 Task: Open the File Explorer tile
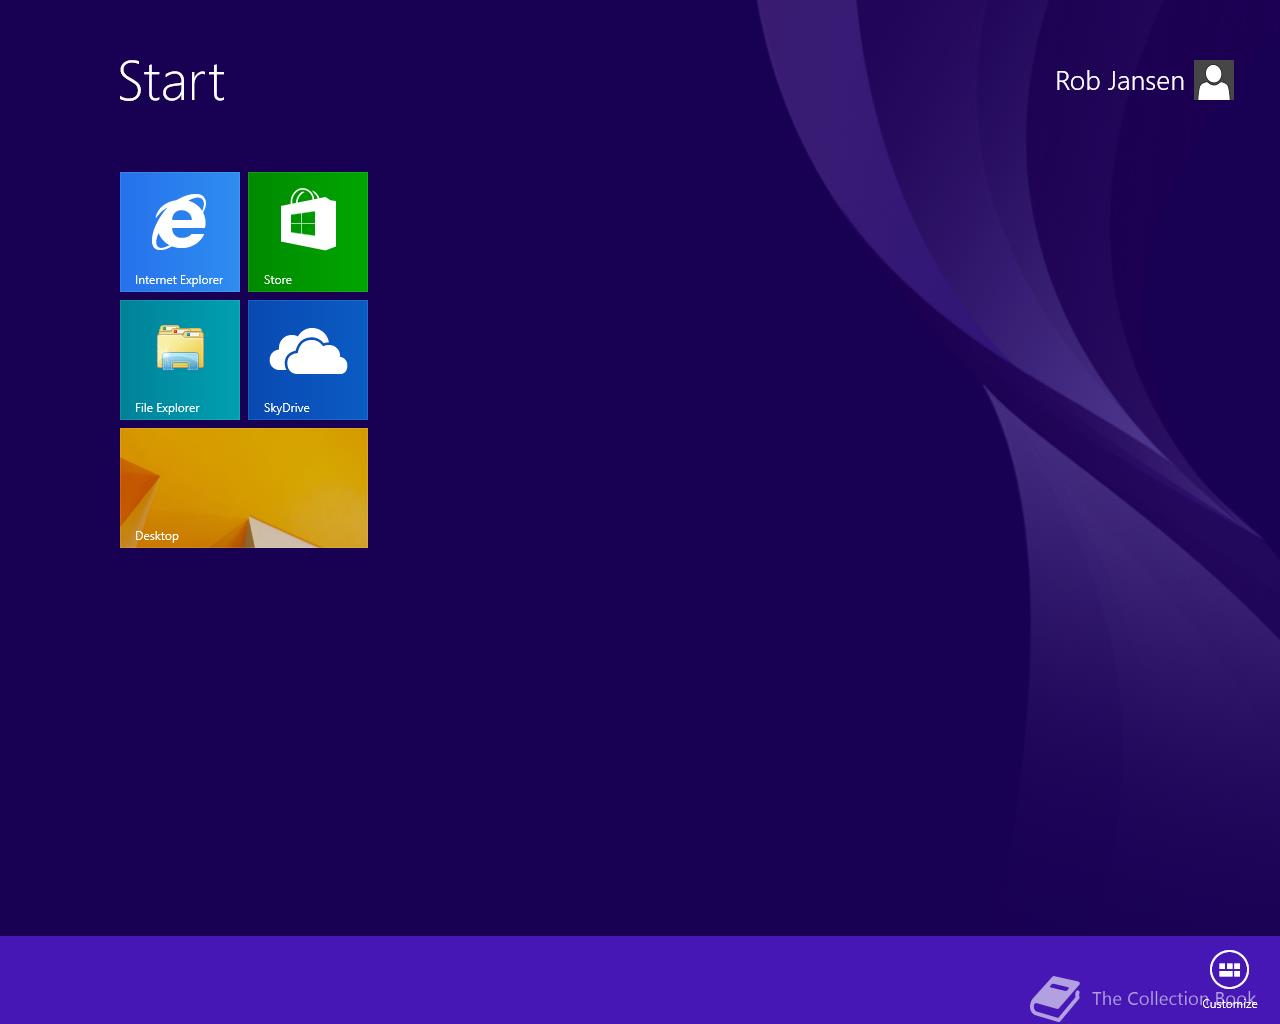tap(180, 360)
